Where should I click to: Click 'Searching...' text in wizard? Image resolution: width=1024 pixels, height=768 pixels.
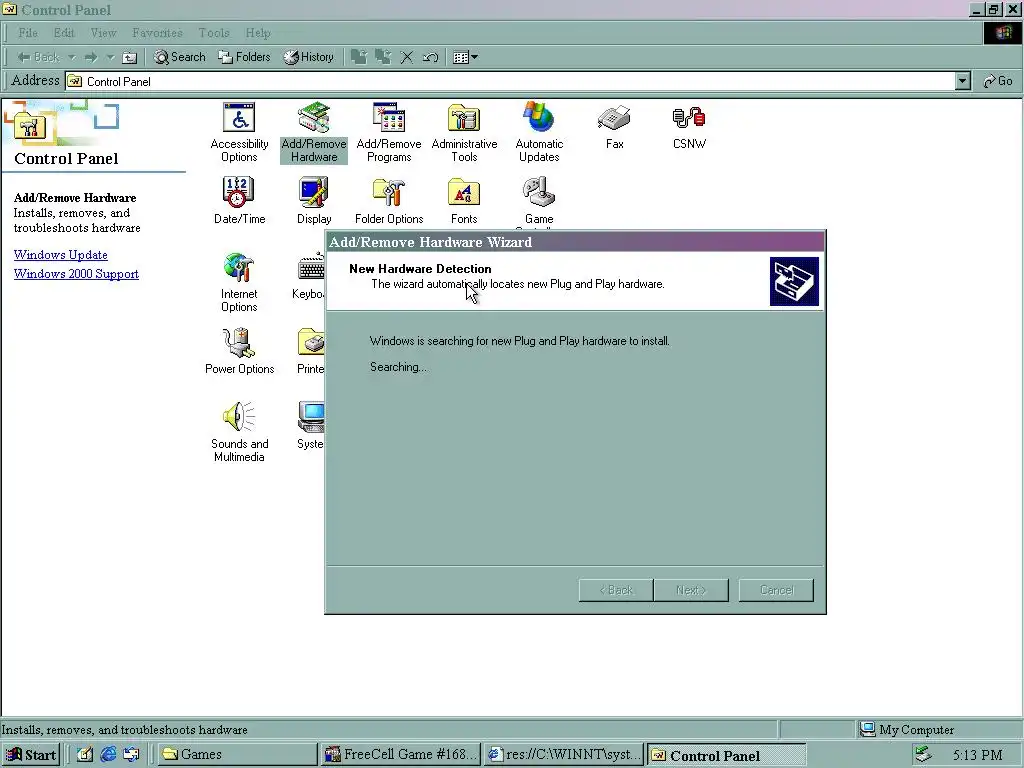pyautogui.click(x=398, y=367)
